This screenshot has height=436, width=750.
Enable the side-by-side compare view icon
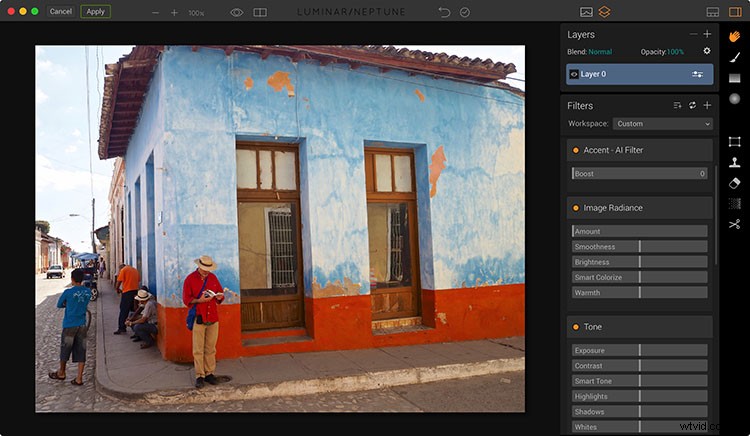(x=260, y=12)
